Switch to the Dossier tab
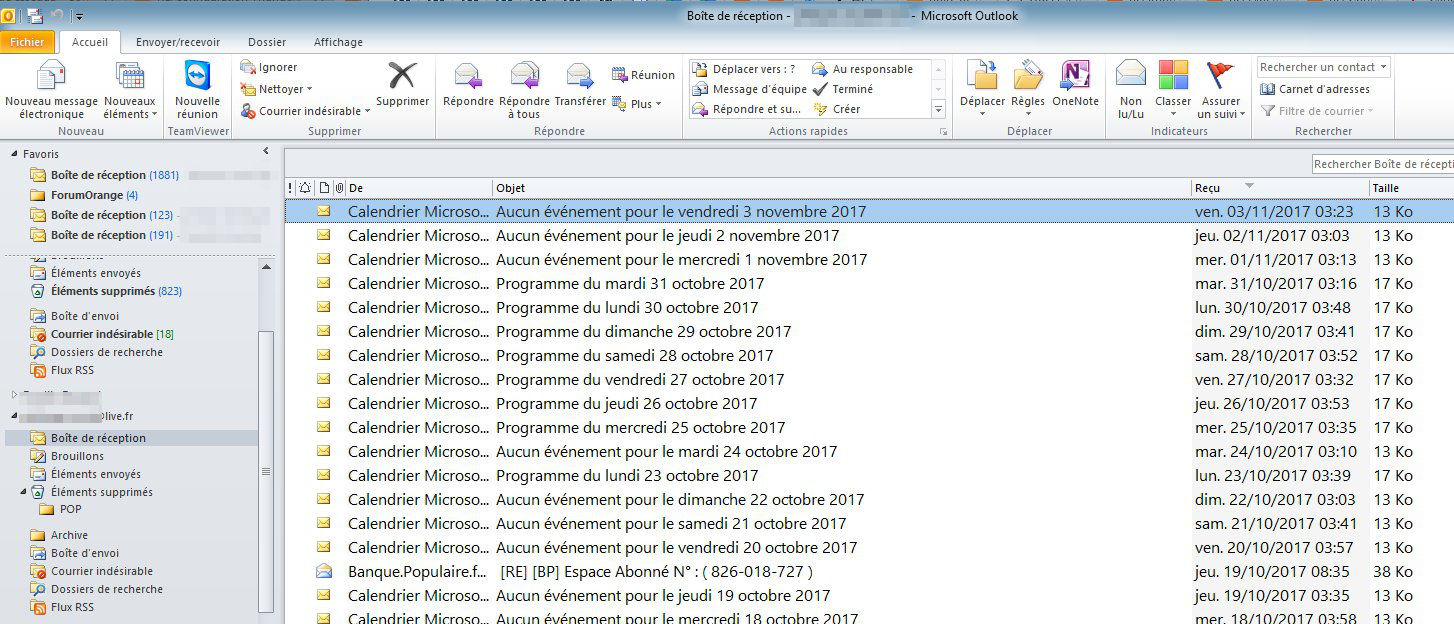The image size is (1454, 624). pyautogui.click(x=267, y=42)
